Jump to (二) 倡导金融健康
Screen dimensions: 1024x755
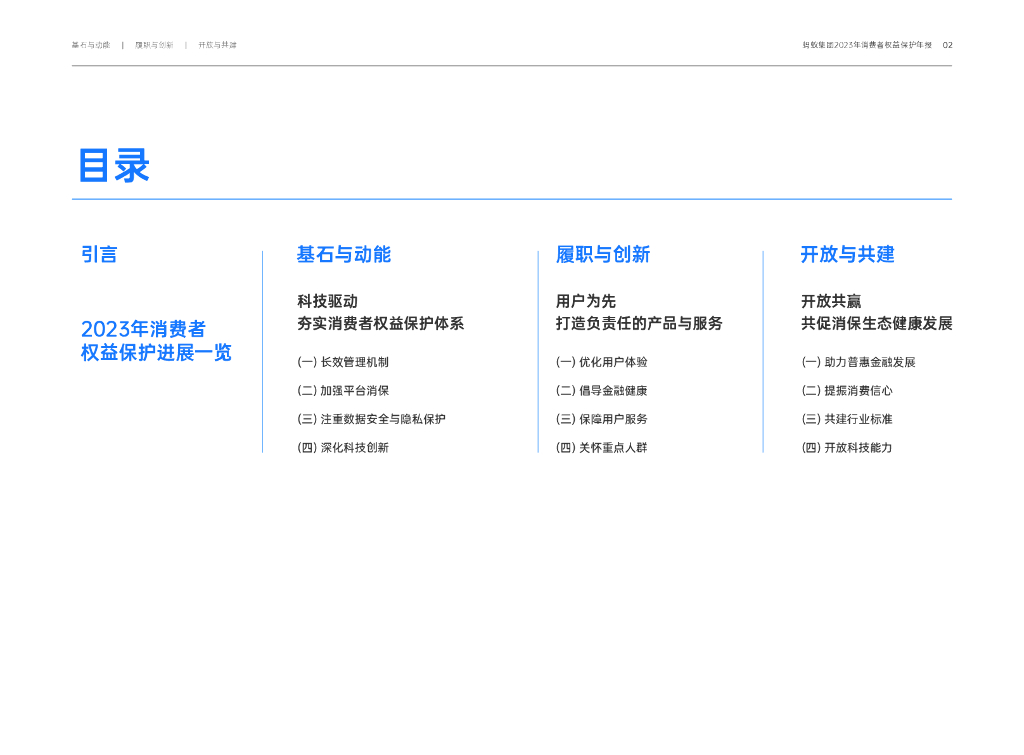[x=601, y=391]
